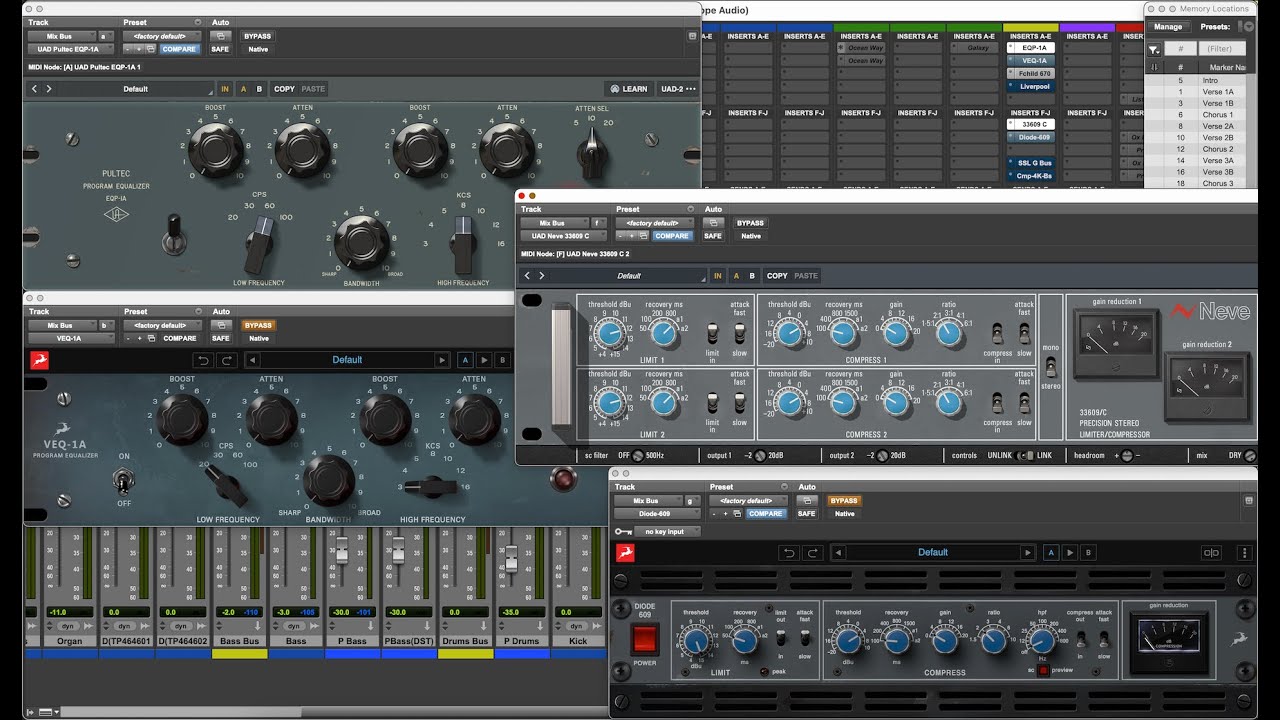
Task: Go to next preset in Diode-609
Action: pyautogui.click(x=1027, y=552)
